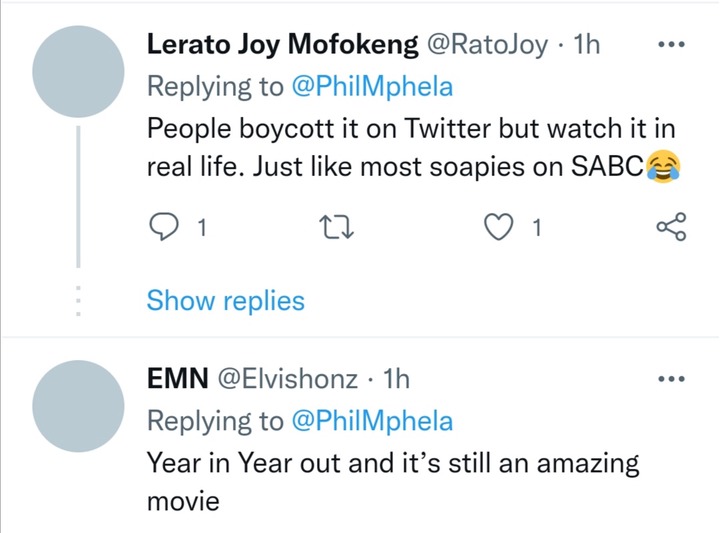Screen dimensions: 720x533
Task: Open EMN's profile avatar
Action: click(78, 406)
